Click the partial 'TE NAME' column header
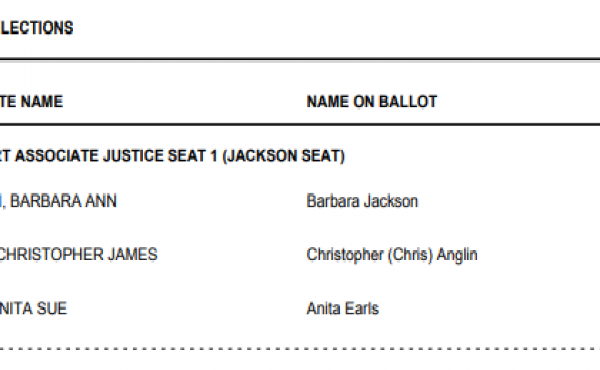This screenshot has height=370, width=600. [31, 102]
